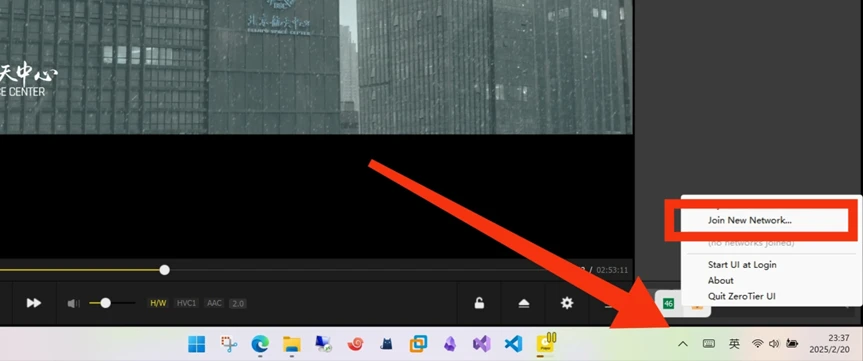
Task: Open Windows Start menu
Action: 196,344
